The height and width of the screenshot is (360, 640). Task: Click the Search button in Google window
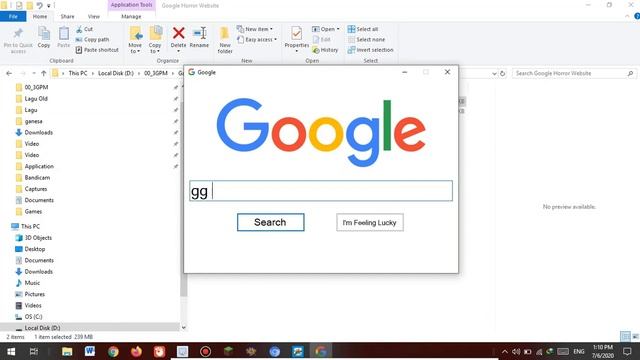[x=270, y=222]
